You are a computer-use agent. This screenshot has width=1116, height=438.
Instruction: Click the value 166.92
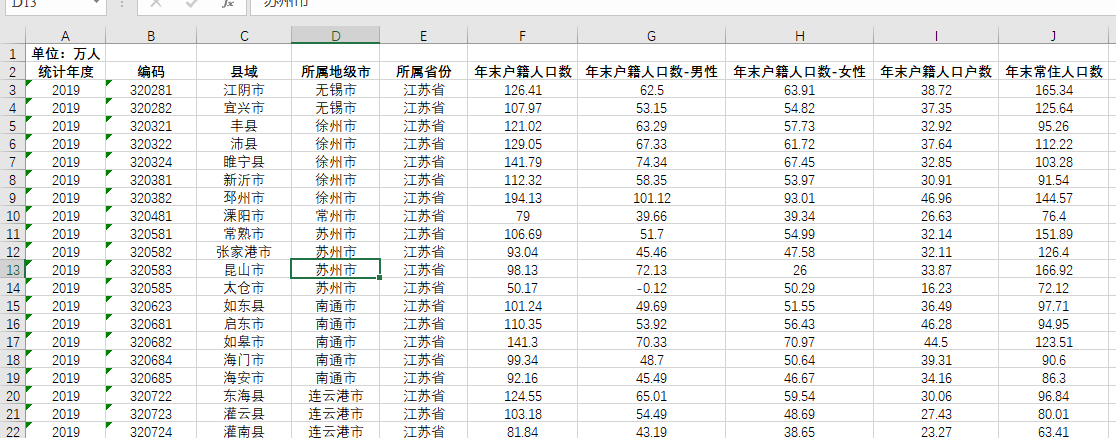[1053, 270]
